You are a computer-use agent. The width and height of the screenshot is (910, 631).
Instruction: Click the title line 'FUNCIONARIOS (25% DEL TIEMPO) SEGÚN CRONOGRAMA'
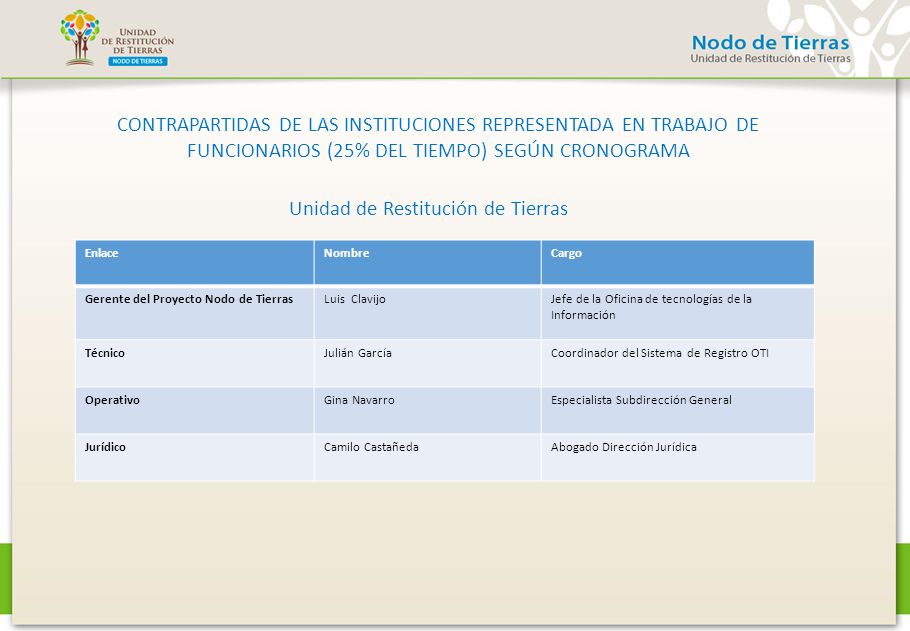coord(438,151)
